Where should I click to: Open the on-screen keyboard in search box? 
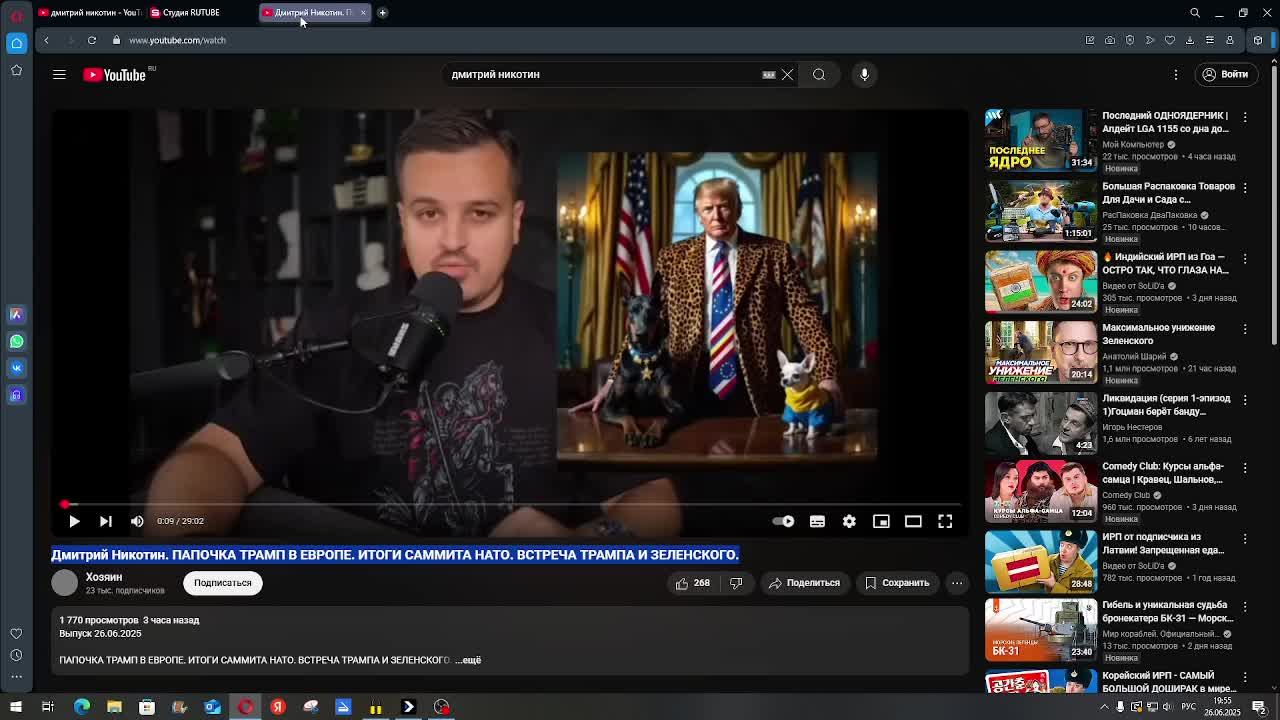[769, 74]
